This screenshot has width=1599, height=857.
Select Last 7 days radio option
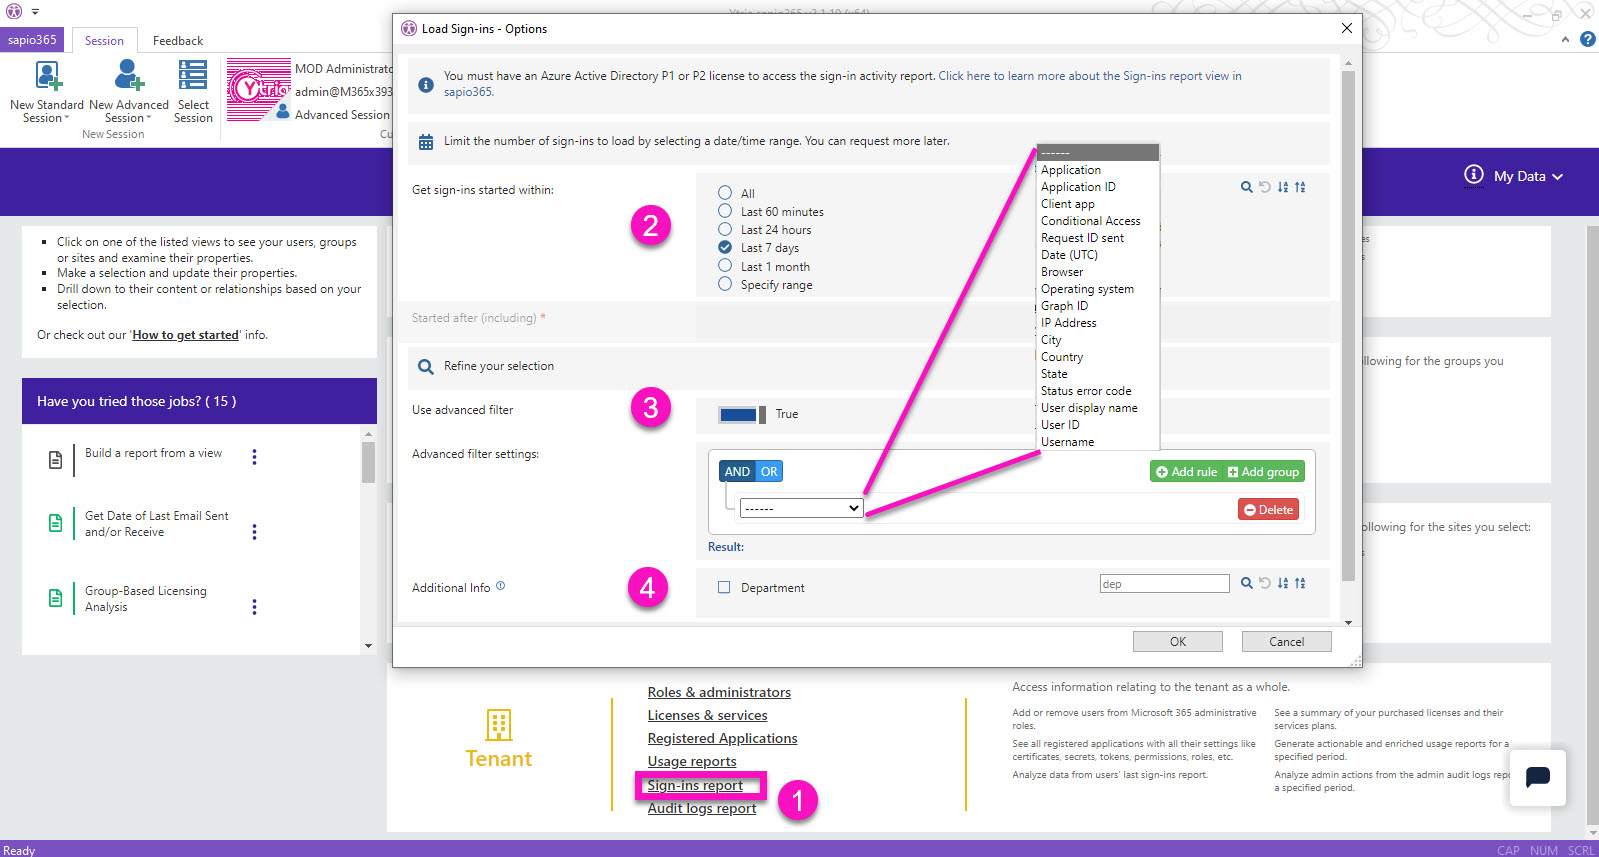(725, 247)
